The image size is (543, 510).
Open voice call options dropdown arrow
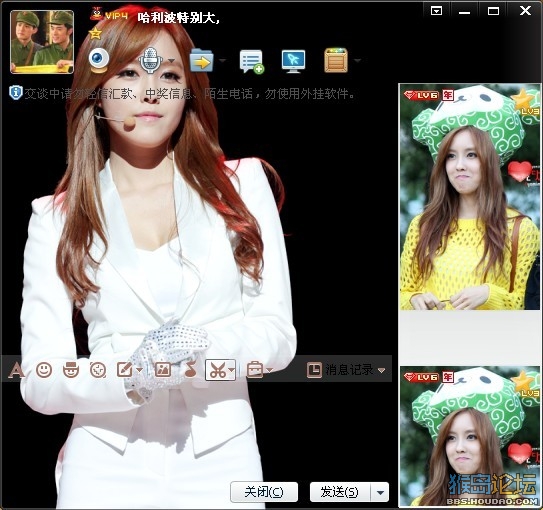171,61
